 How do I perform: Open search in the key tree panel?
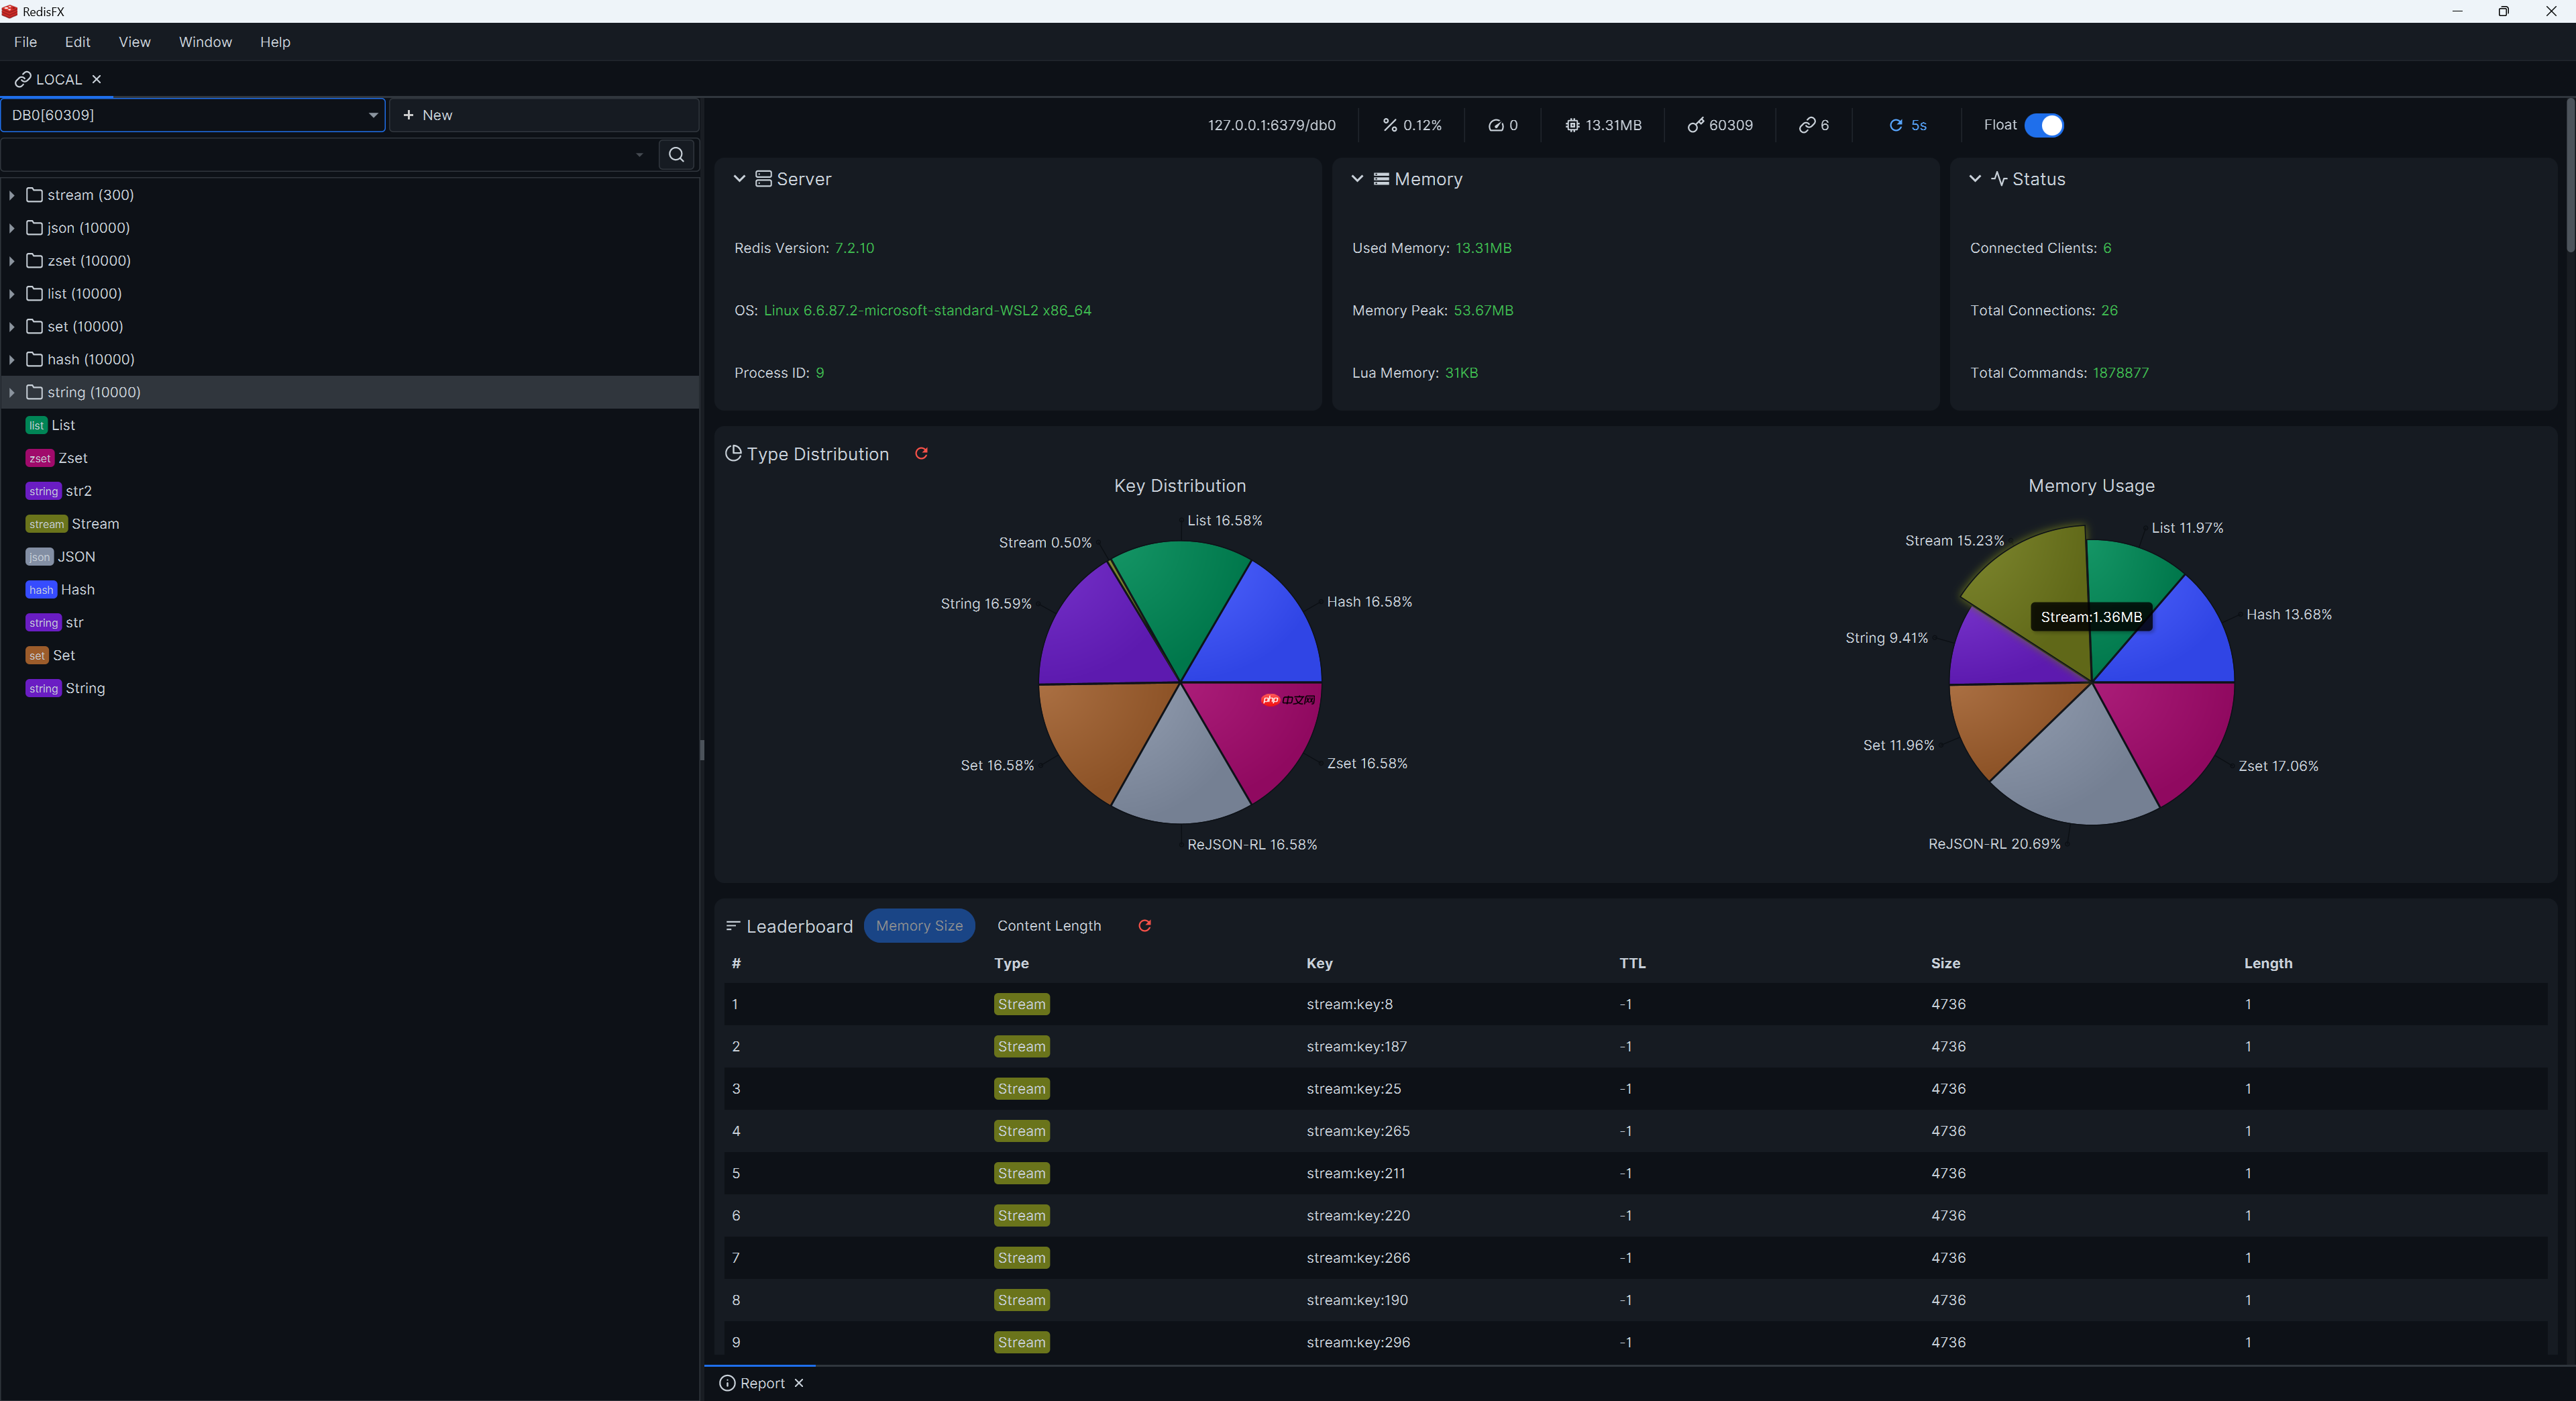[676, 154]
